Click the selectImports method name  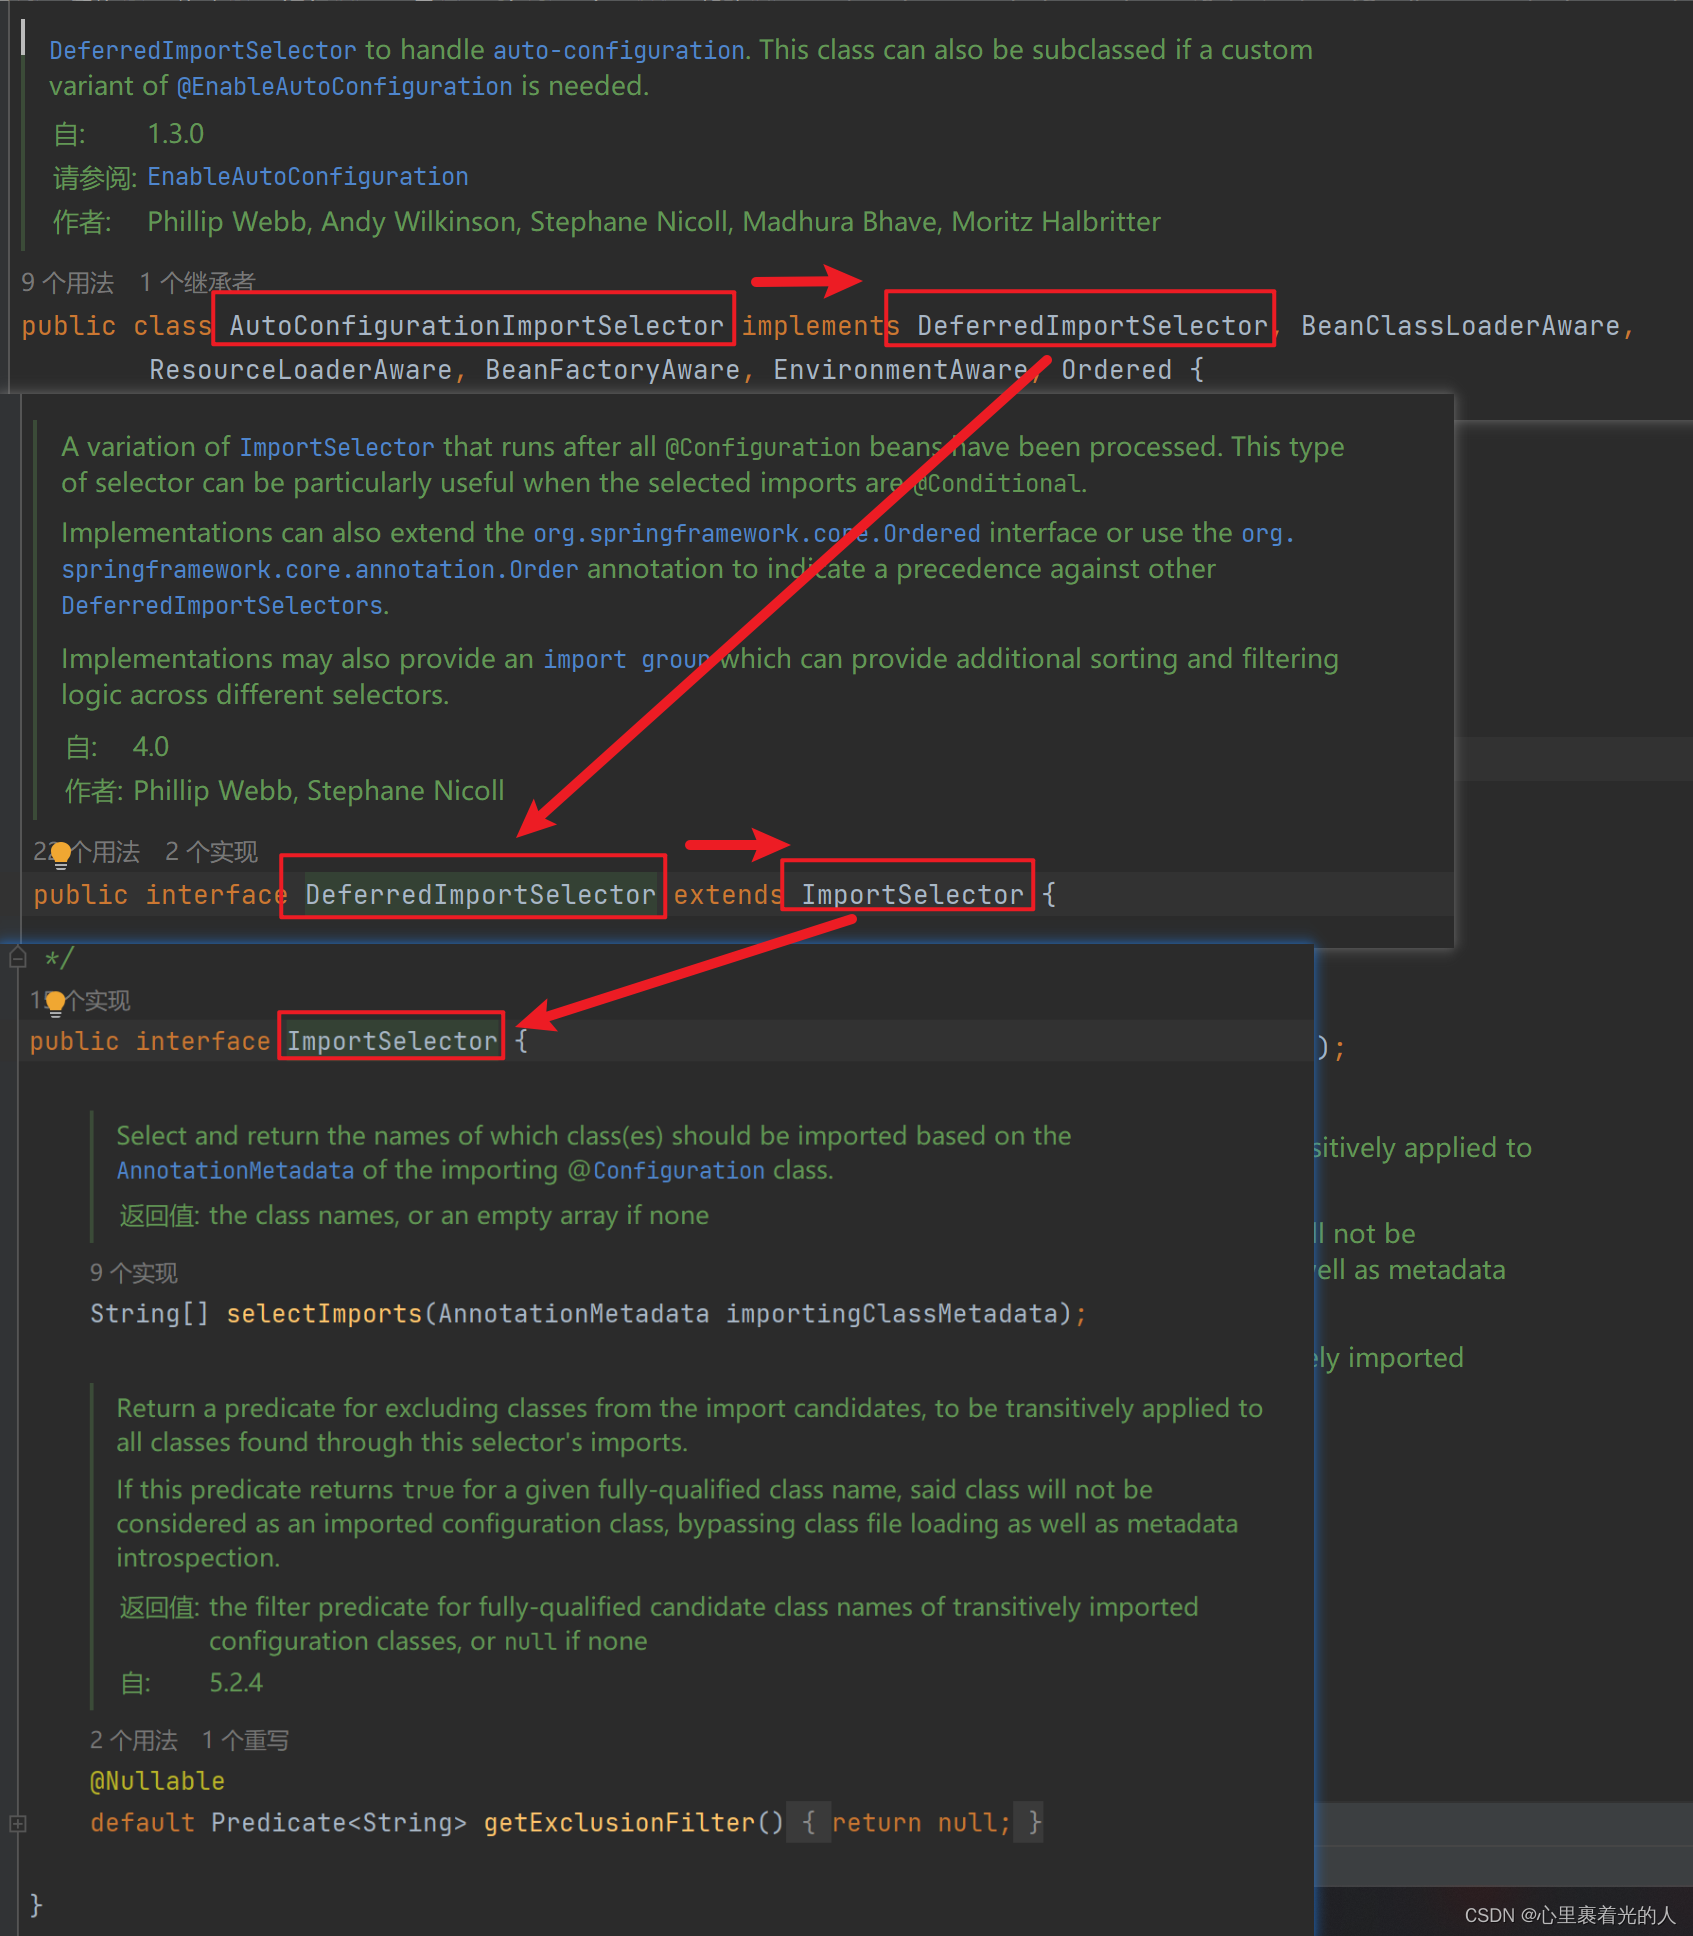click(x=324, y=1313)
